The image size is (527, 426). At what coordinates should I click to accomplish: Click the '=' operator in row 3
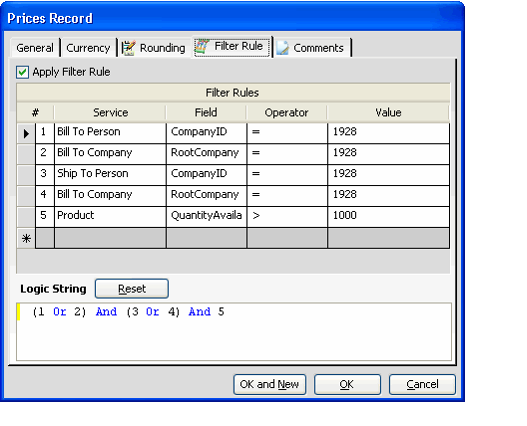[x=287, y=175]
